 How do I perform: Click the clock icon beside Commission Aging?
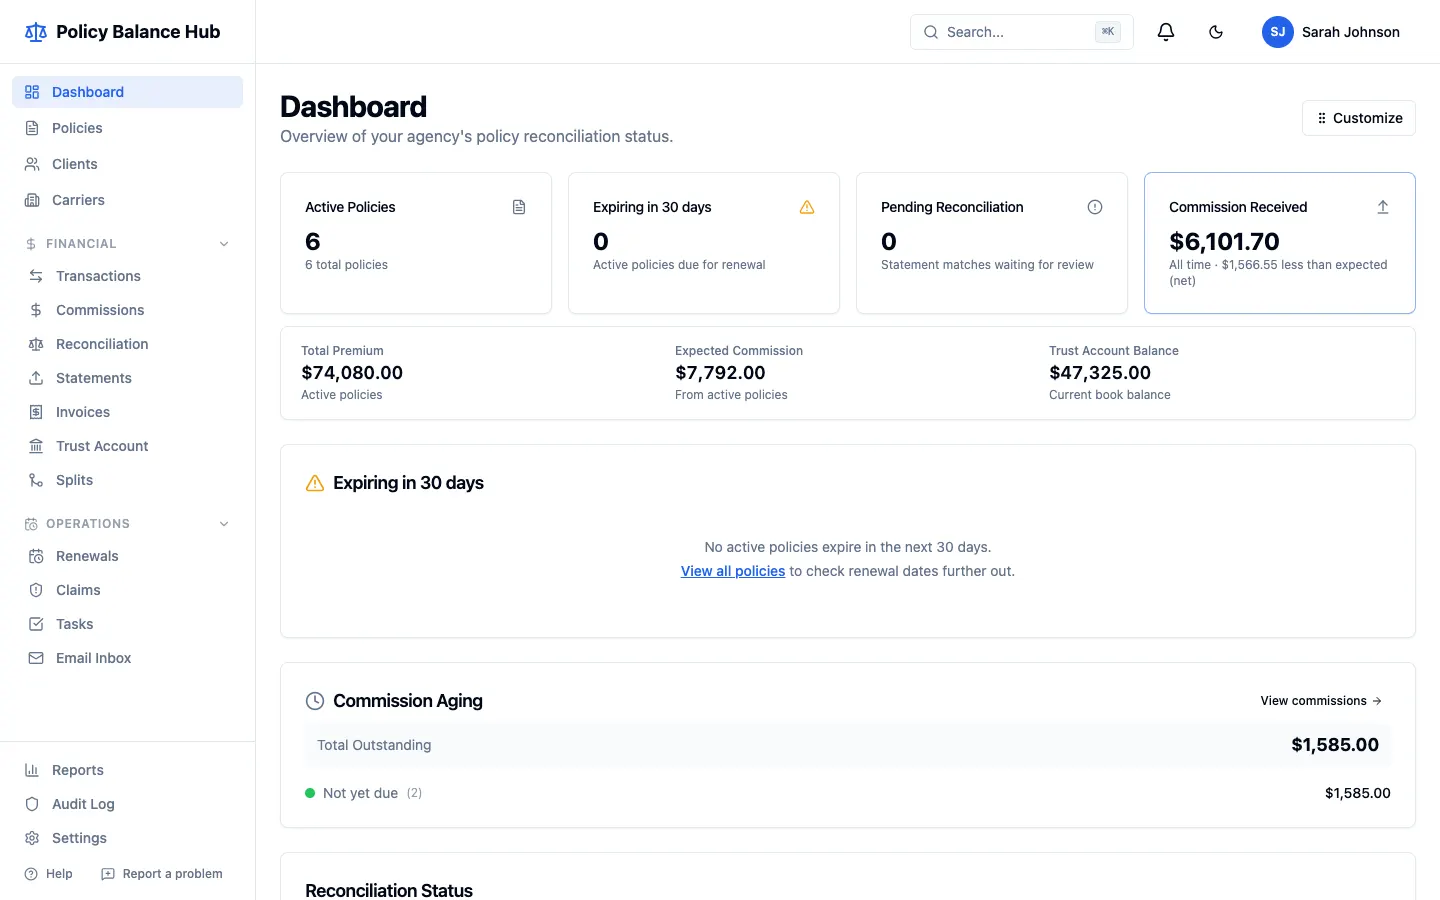point(315,701)
